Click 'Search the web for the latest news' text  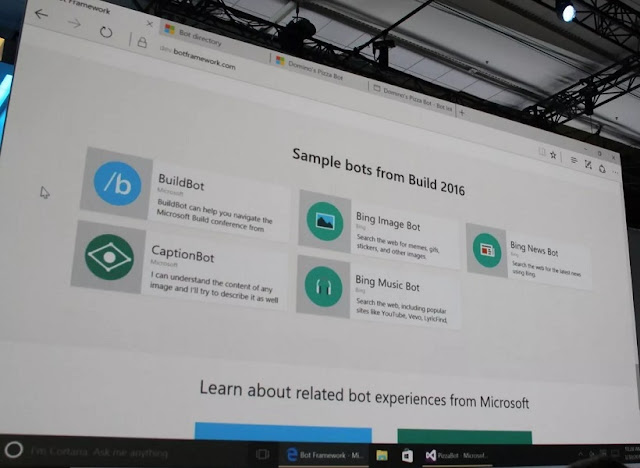click(546, 268)
